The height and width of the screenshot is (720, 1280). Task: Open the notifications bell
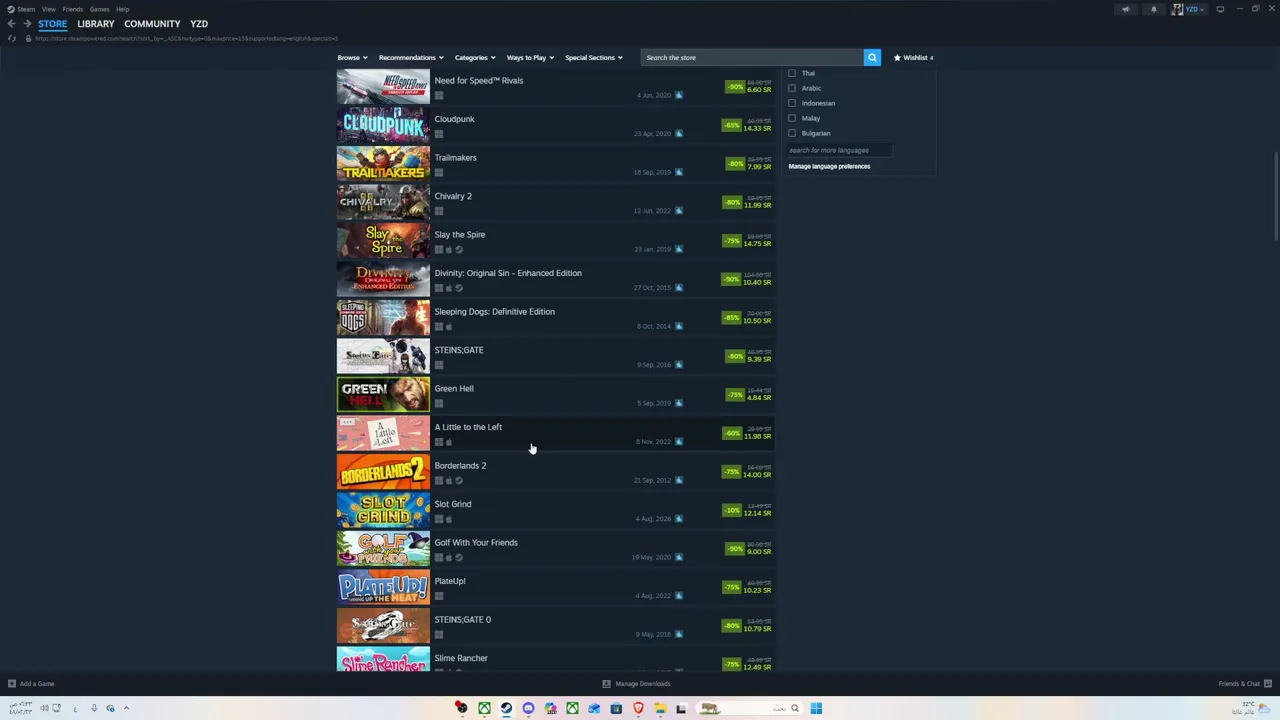point(1153,9)
